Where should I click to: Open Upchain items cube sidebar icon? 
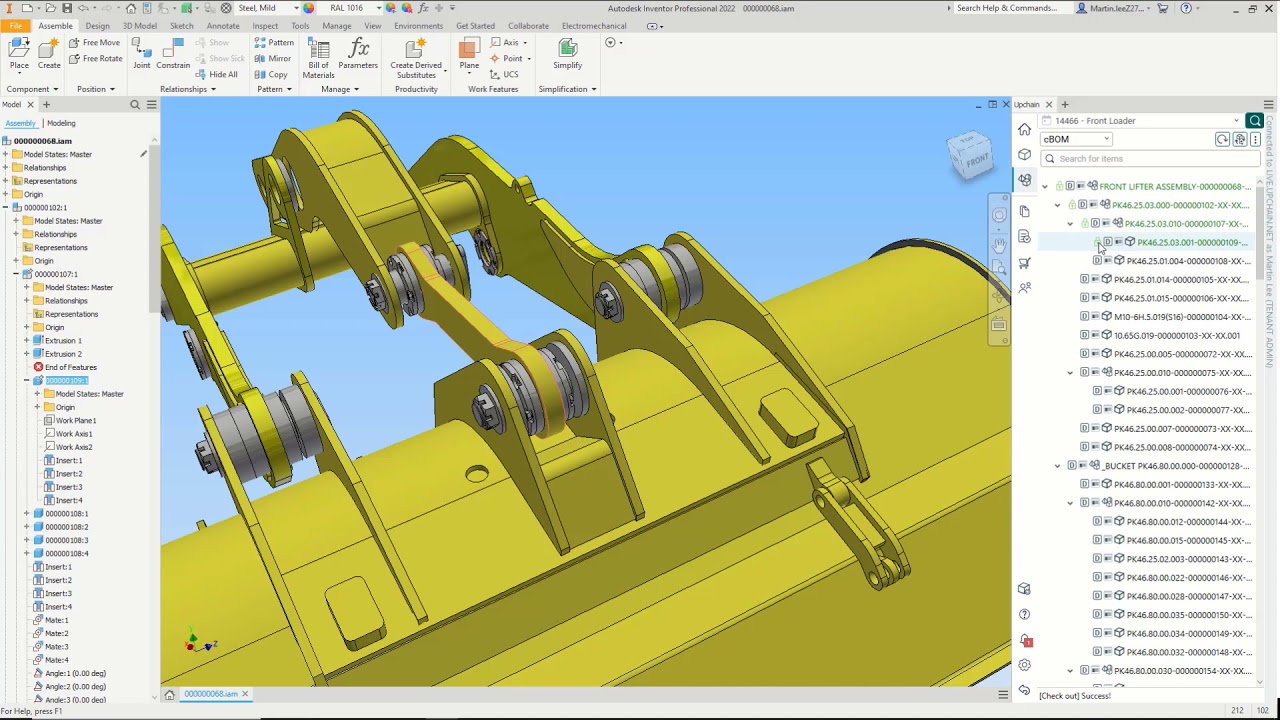click(x=1024, y=154)
